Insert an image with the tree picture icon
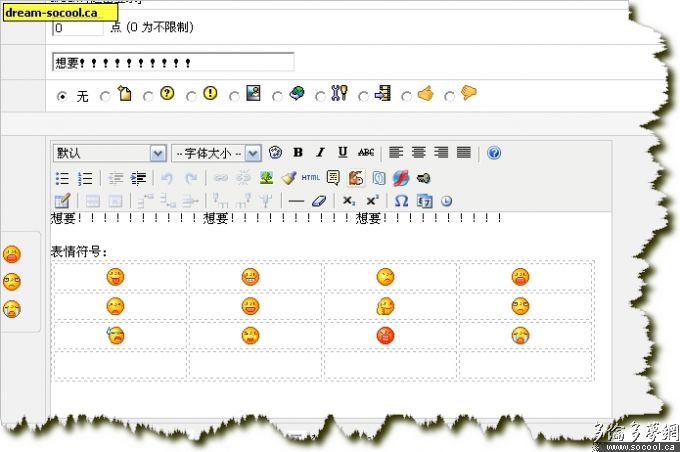 [266, 178]
